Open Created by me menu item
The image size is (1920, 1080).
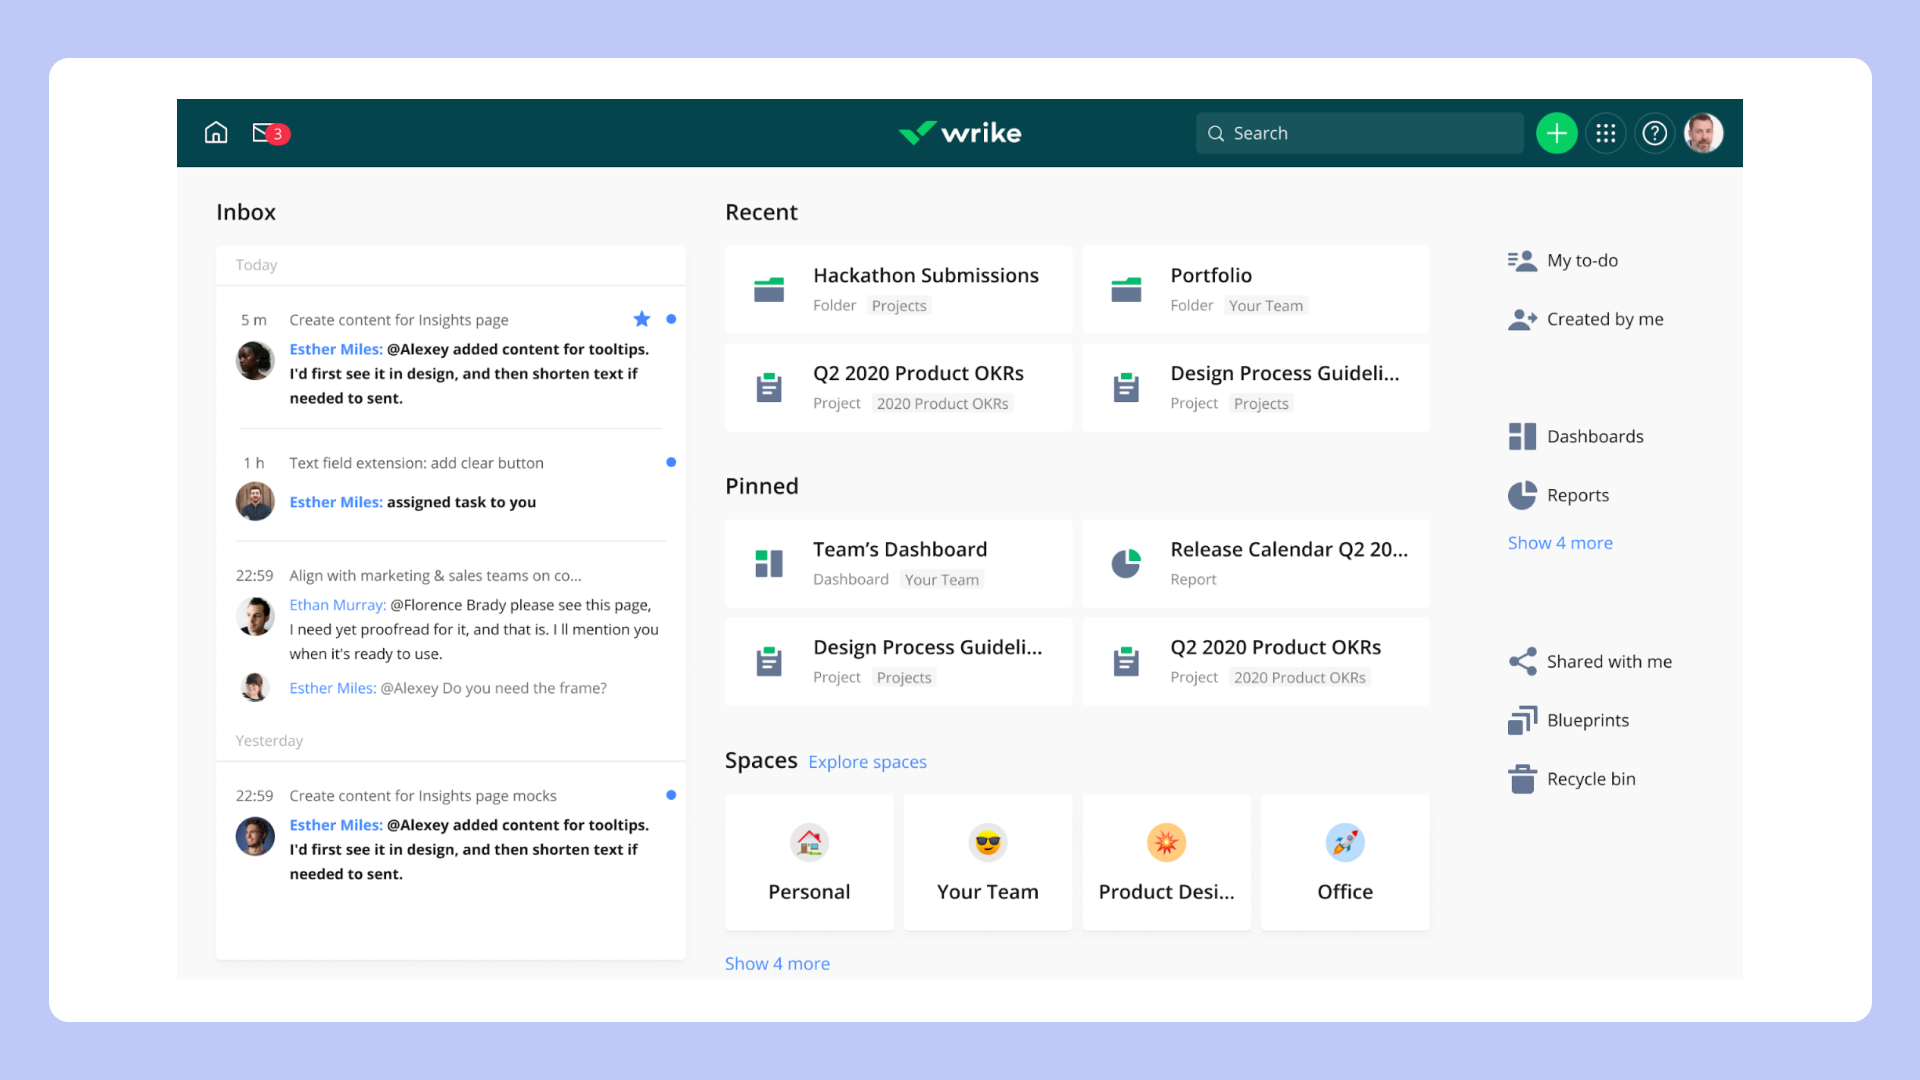(1604, 319)
